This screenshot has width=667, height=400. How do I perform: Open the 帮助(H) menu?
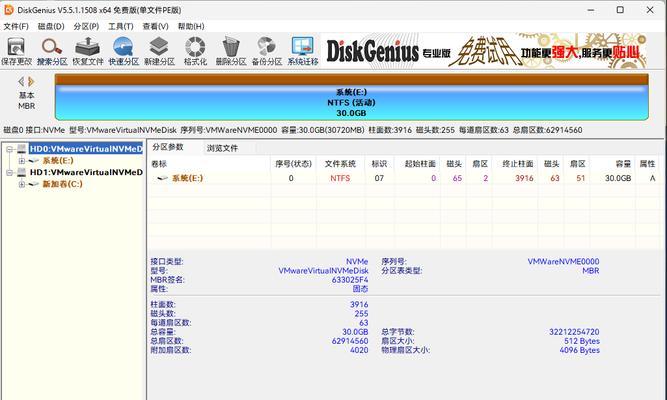pyautogui.click(x=191, y=26)
